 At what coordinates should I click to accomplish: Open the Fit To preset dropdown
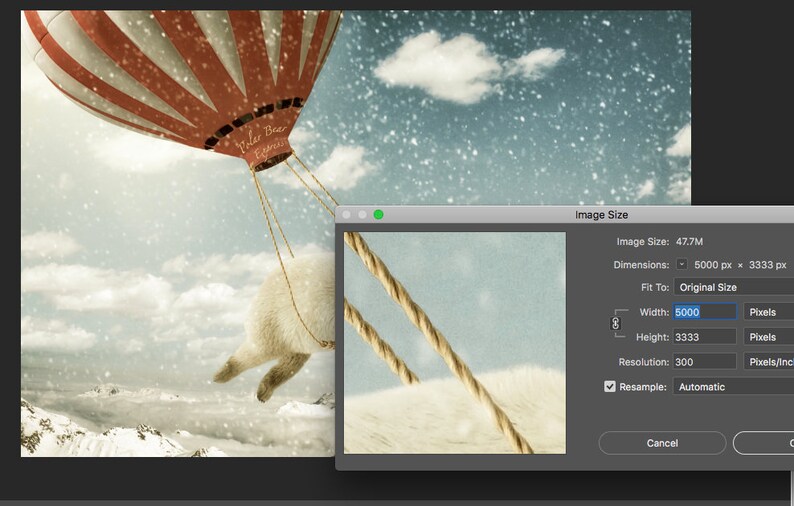tap(734, 287)
